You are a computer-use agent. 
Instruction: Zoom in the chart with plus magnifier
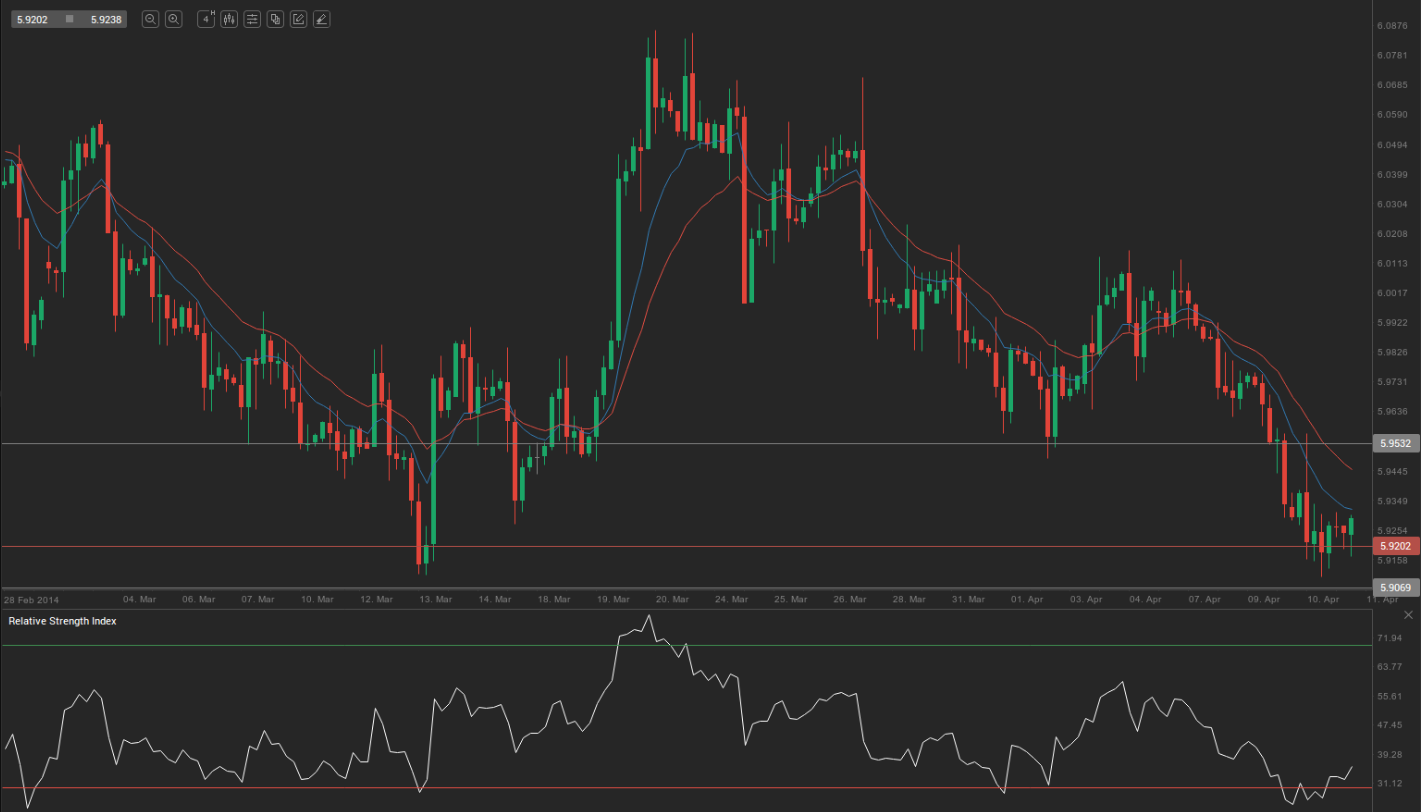pyautogui.click(x=173, y=19)
